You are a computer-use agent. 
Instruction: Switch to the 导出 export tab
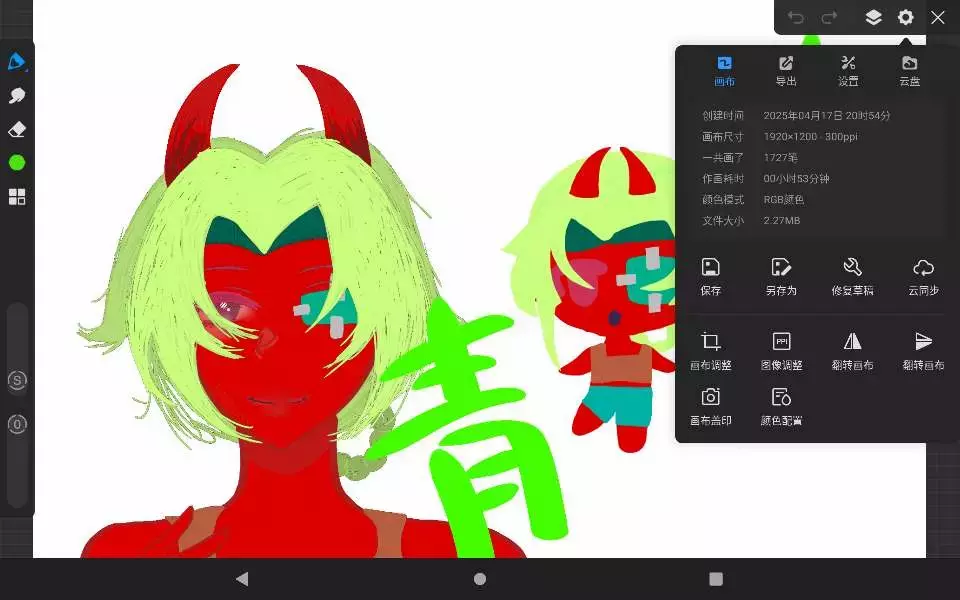(x=786, y=71)
